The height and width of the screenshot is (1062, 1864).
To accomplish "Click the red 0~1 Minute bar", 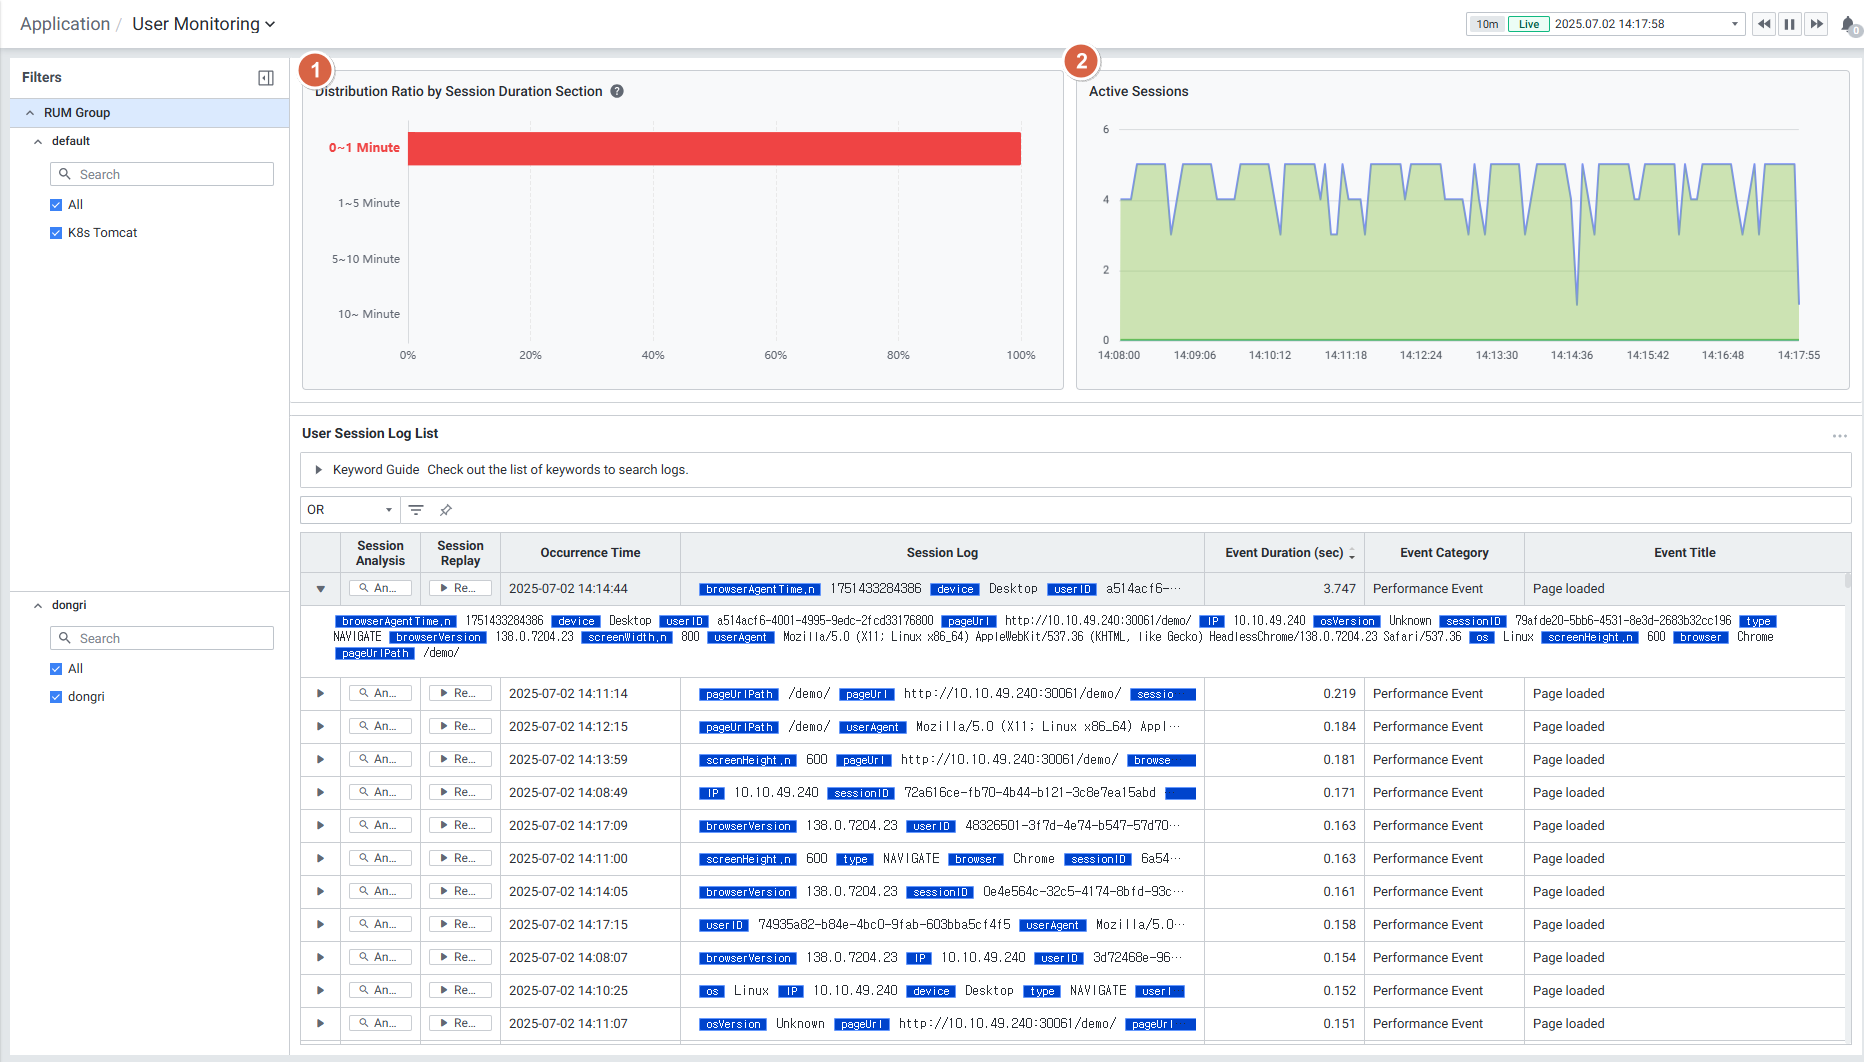I will pyautogui.click(x=714, y=148).
